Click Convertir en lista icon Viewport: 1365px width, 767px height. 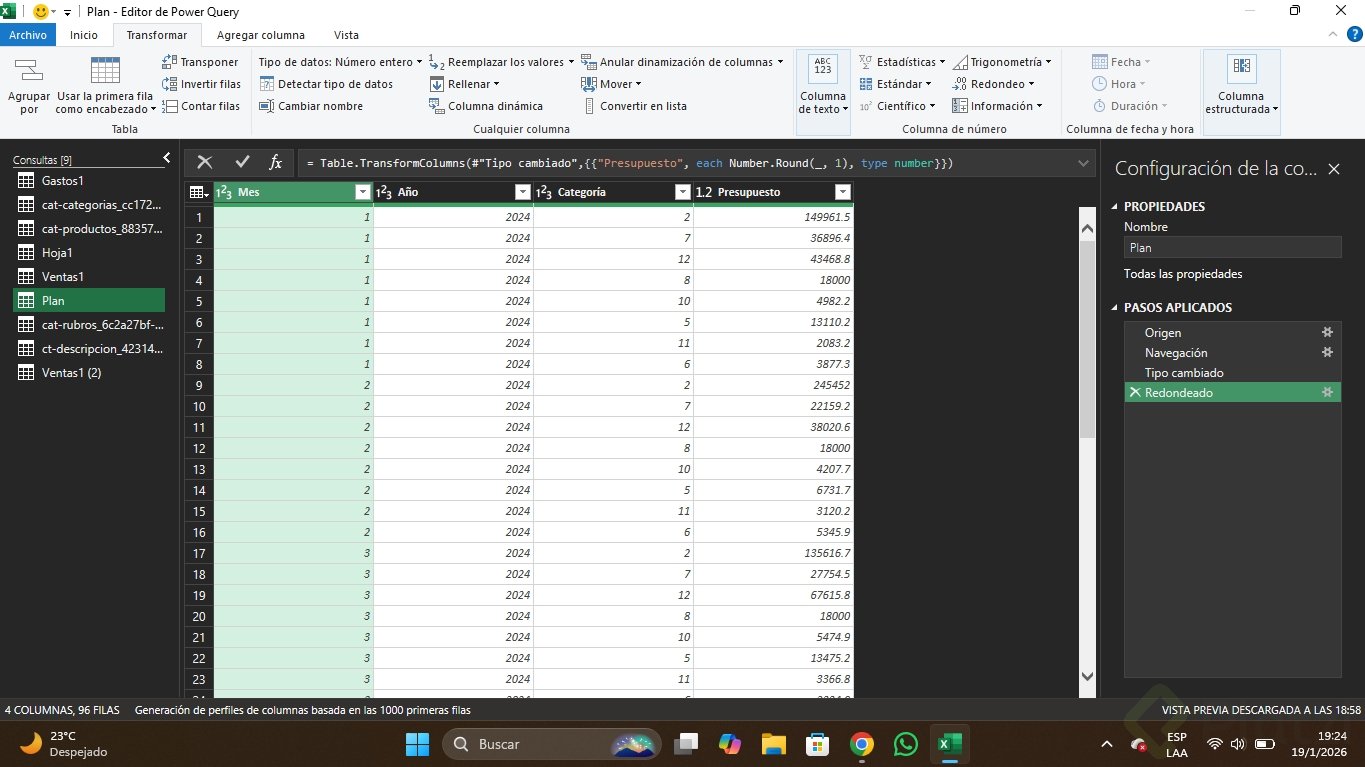pyautogui.click(x=589, y=106)
